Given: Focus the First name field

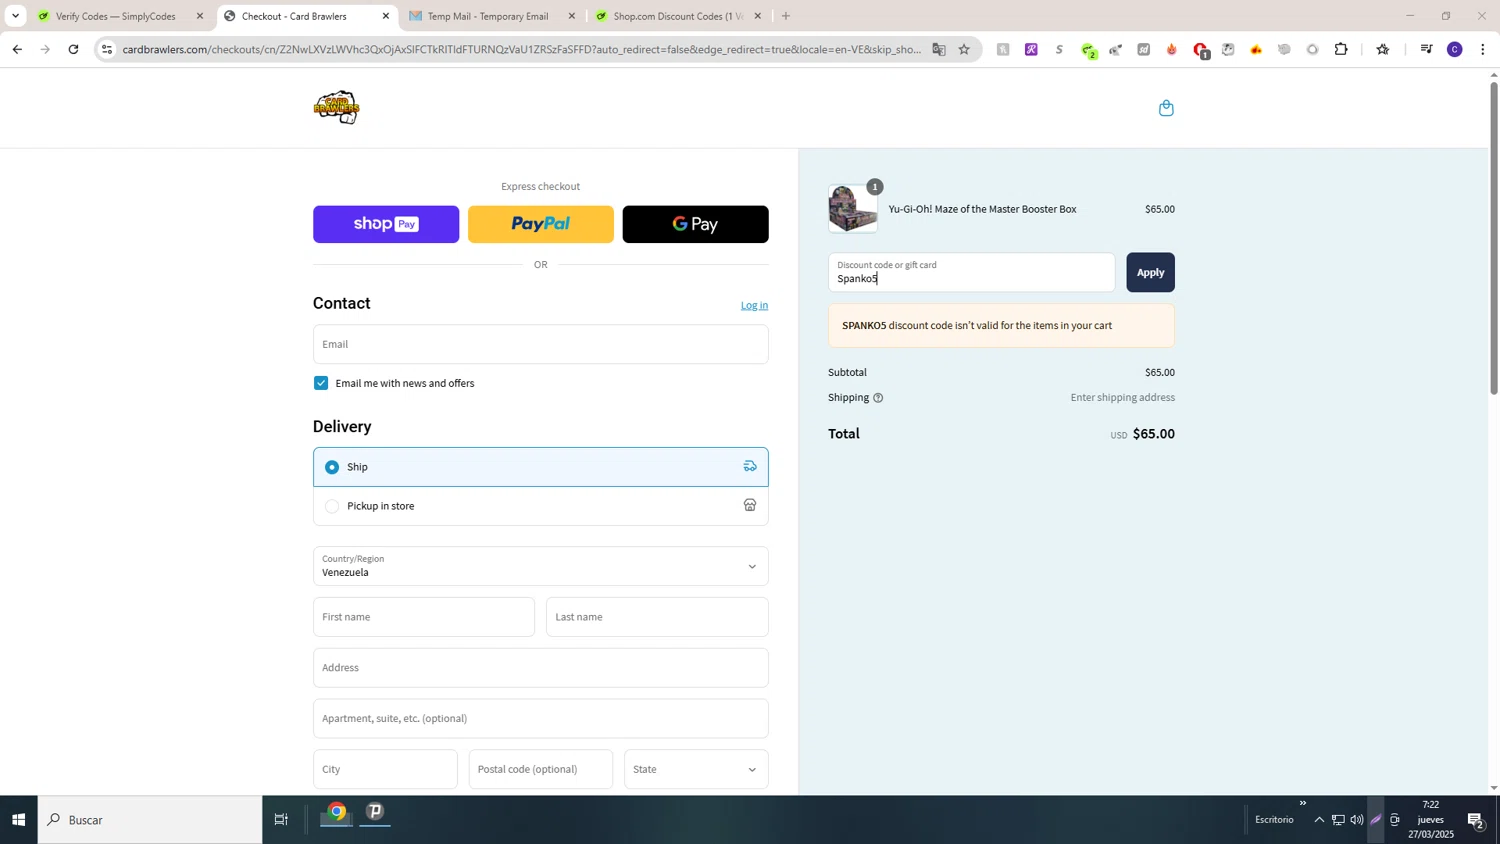Looking at the screenshot, I should 424,617.
